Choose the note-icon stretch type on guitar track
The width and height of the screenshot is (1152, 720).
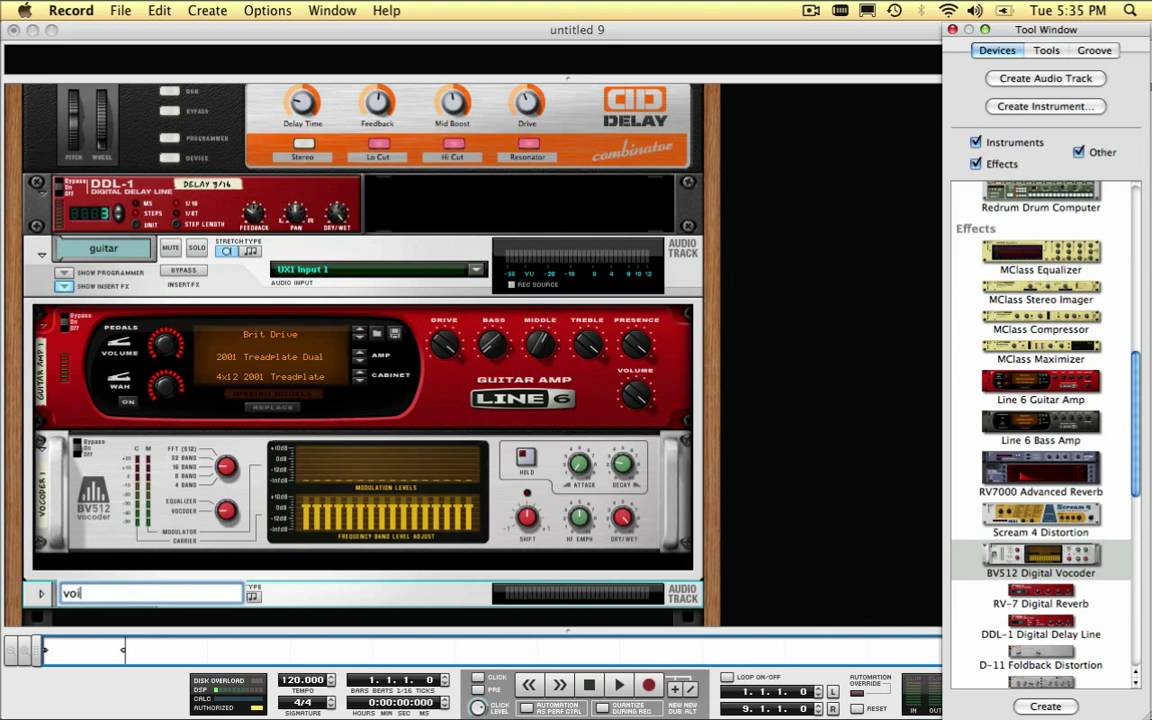tap(250, 251)
